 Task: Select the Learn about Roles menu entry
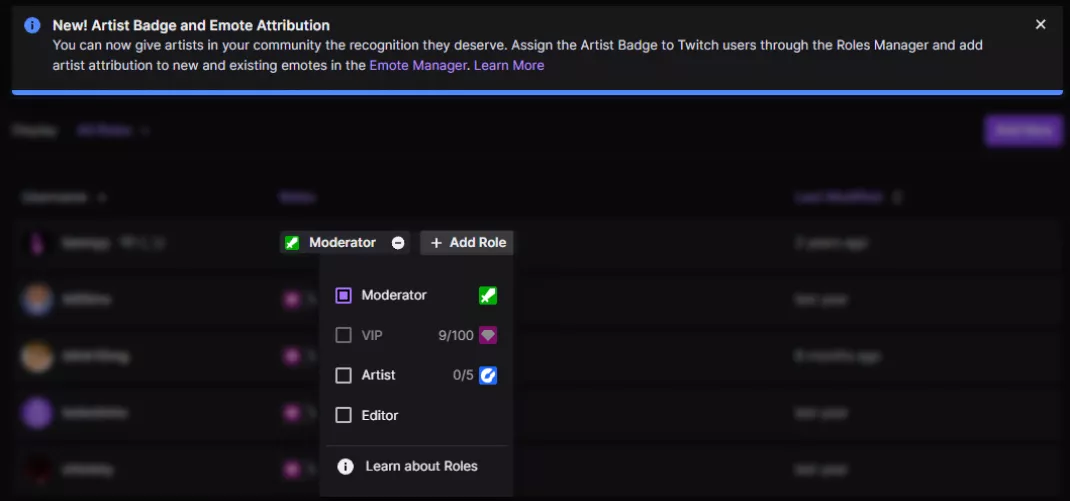[x=421, y=466]
